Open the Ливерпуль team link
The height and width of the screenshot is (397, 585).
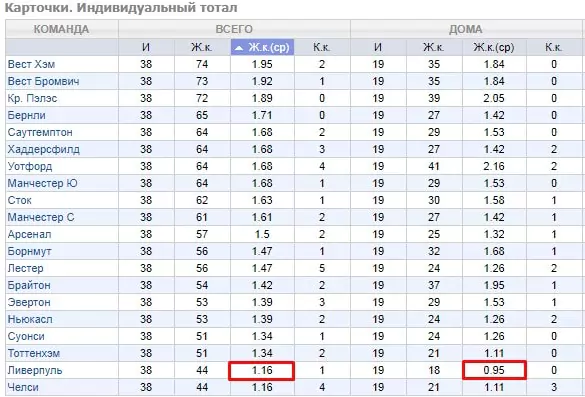pyautogui.click(x=35, y=371)
